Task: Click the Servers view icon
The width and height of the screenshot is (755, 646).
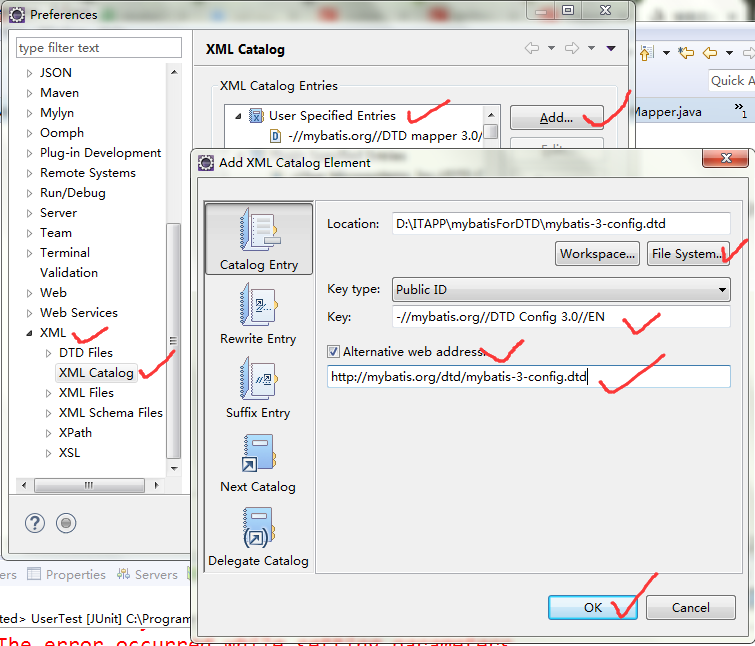Action: pyautogui.click(x=123, y=574)
